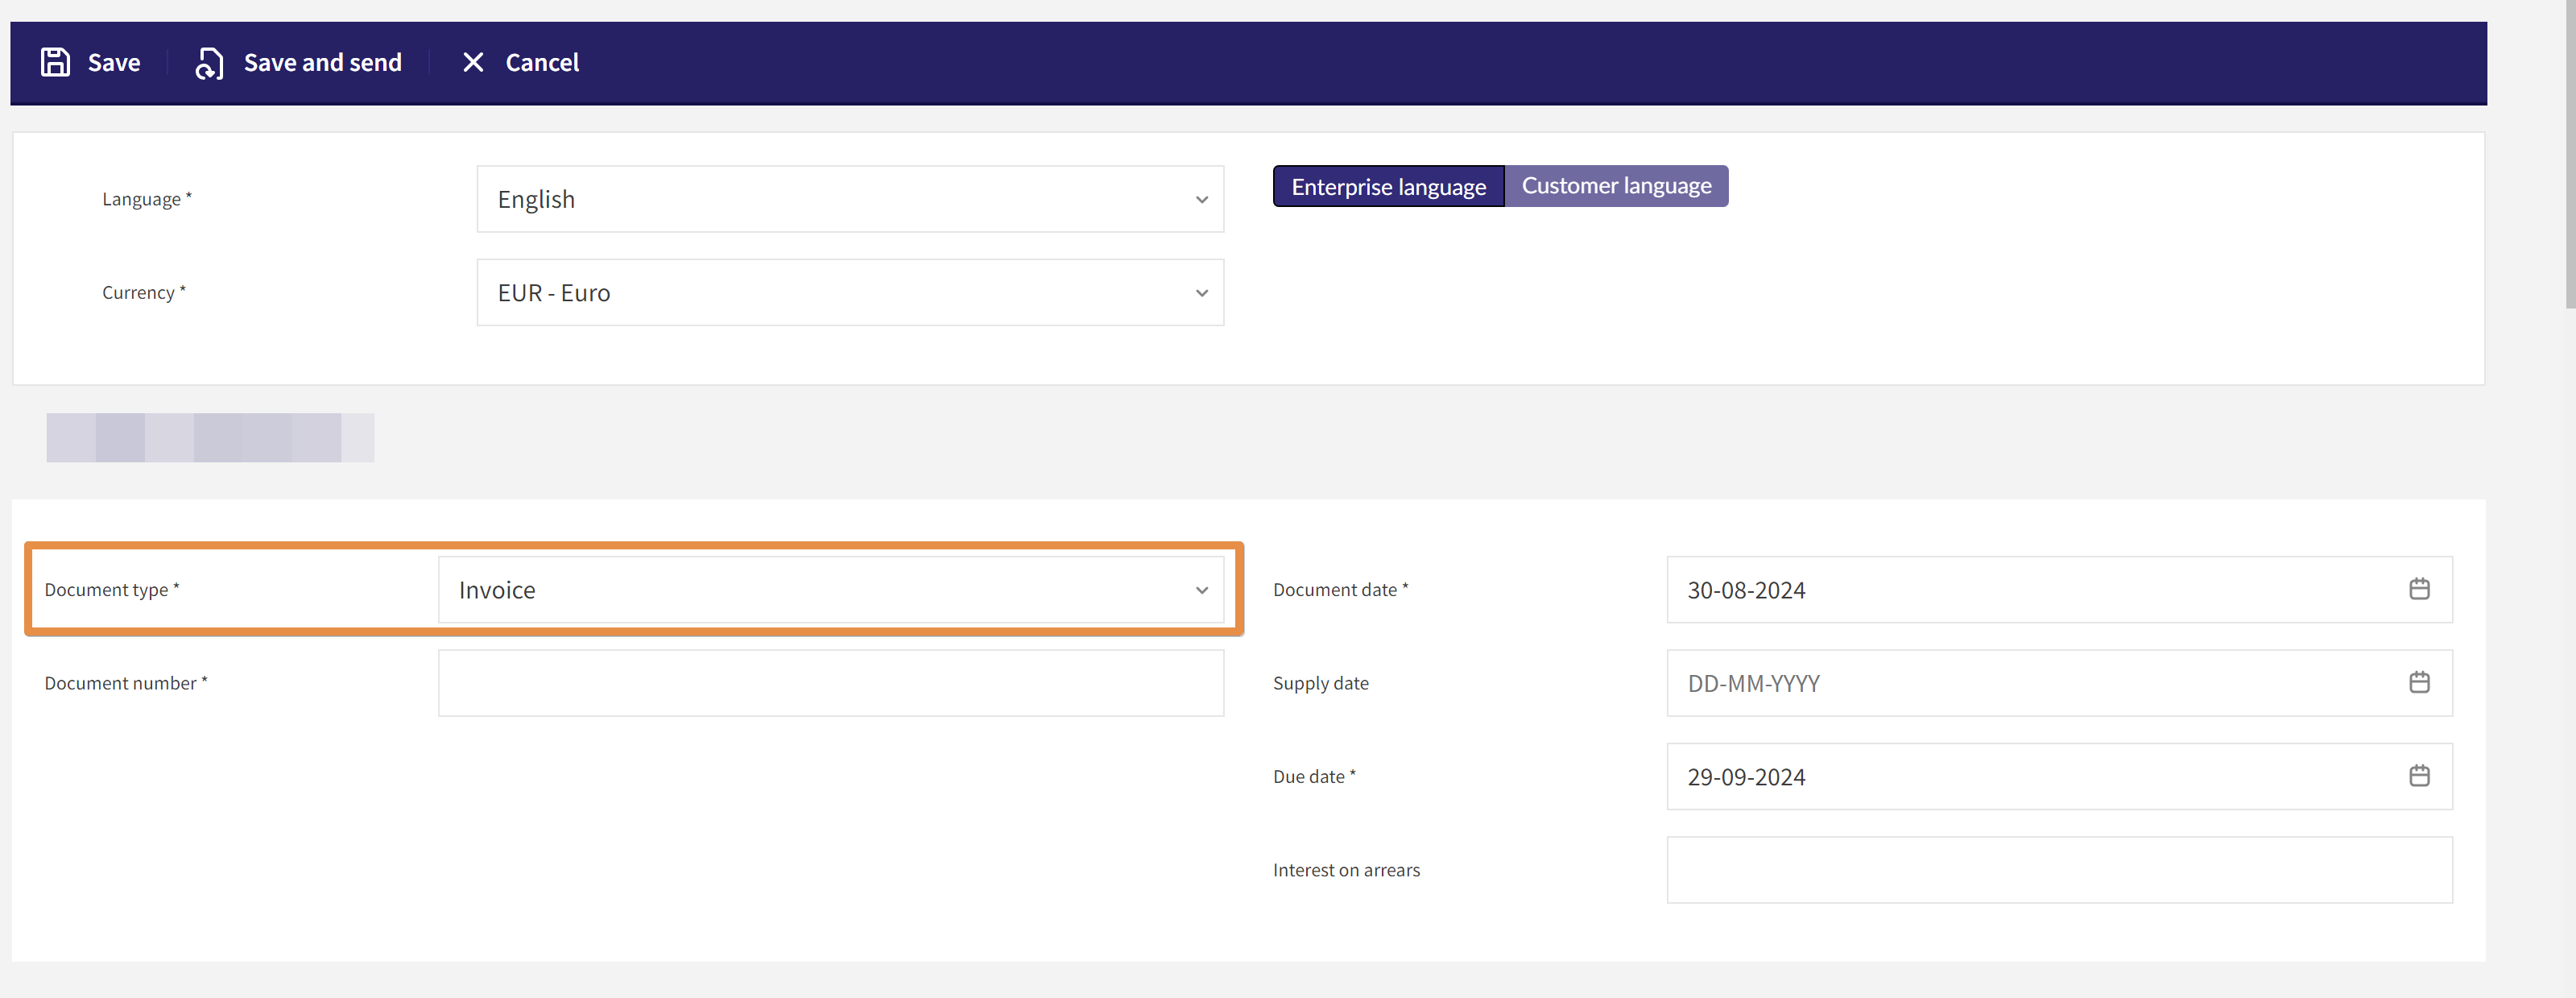The height and width of the screenshot is (998, 2576).
Task: Click the Cancel text
Action: point(542,62)
